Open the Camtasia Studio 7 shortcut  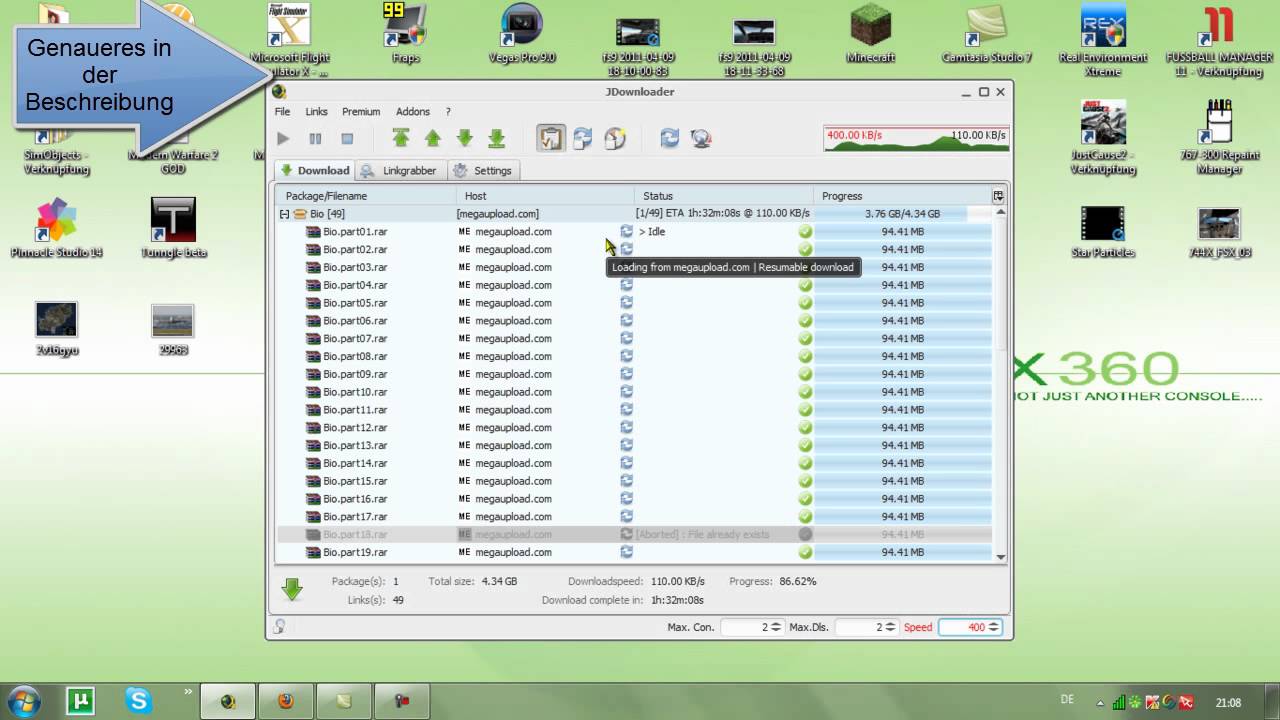click(x=986, y=33)
